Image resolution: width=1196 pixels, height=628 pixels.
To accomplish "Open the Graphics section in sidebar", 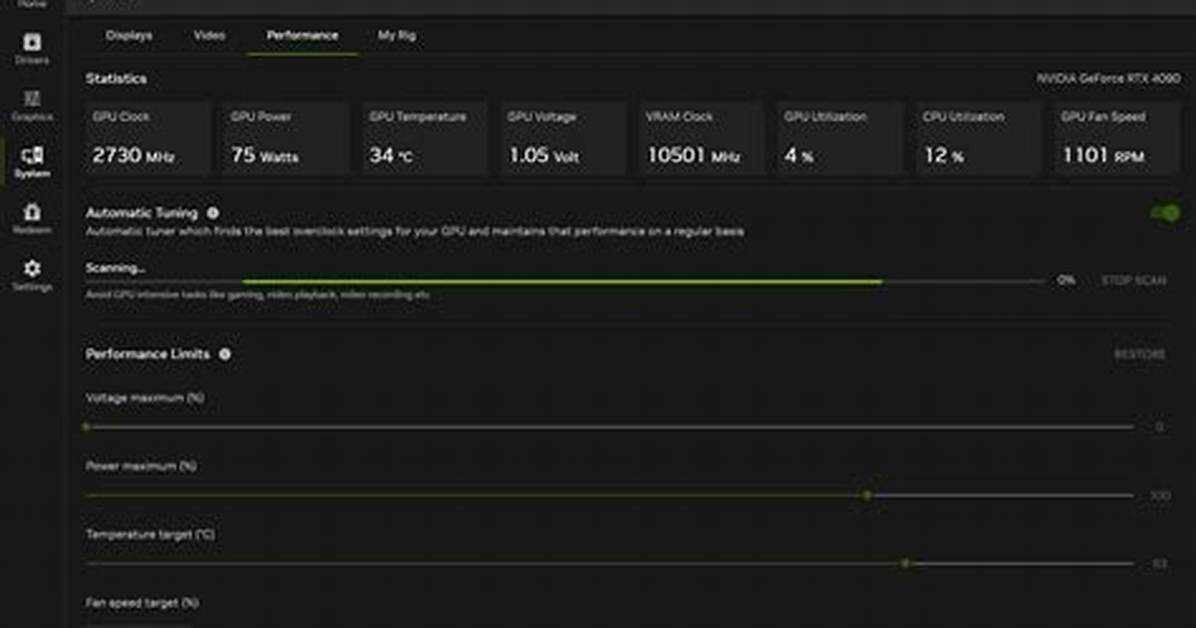I will coord(32,105).
